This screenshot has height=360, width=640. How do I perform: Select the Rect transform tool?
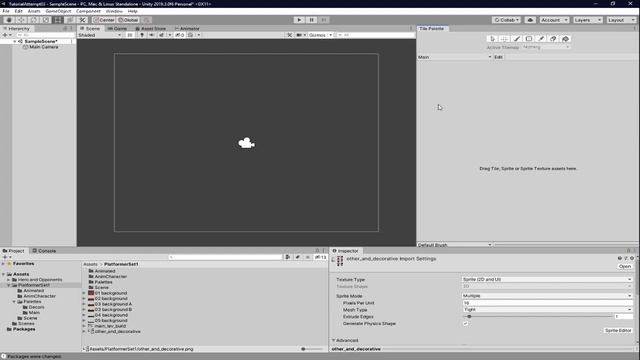58,20
